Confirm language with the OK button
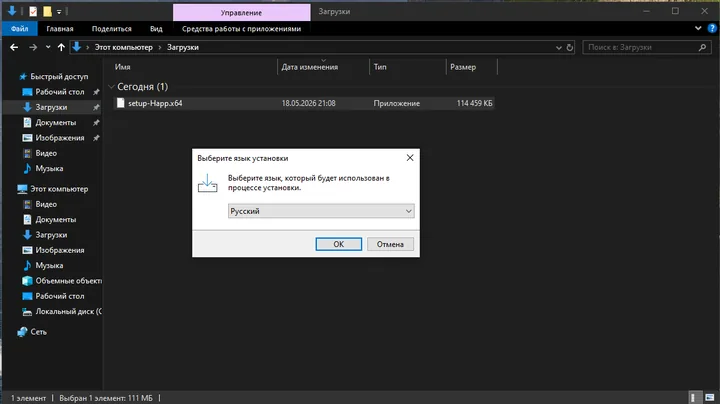 [x=338, y=244]
